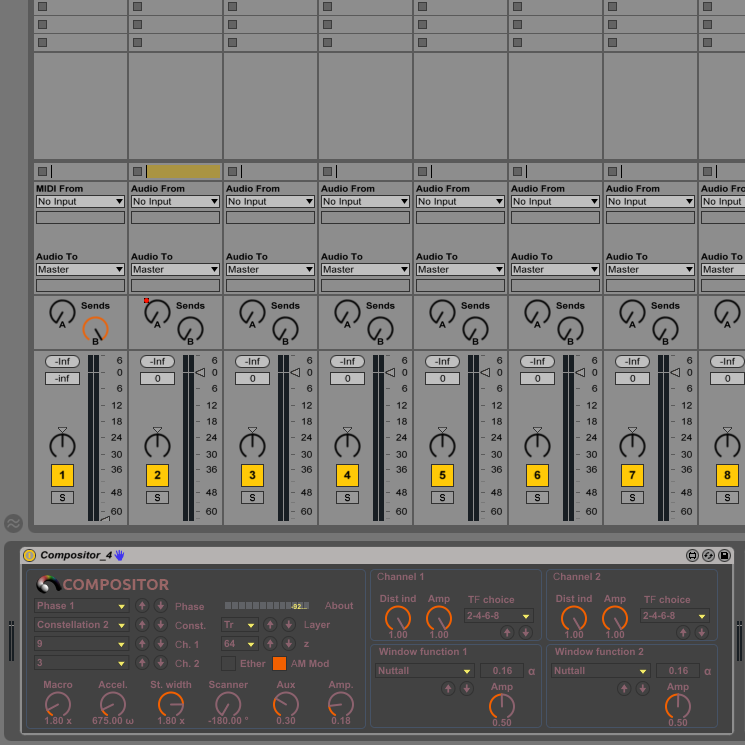Click the Compositor device save preset icon
The width and height of the screenshot is (745, 745).
[x=724, y=555]
